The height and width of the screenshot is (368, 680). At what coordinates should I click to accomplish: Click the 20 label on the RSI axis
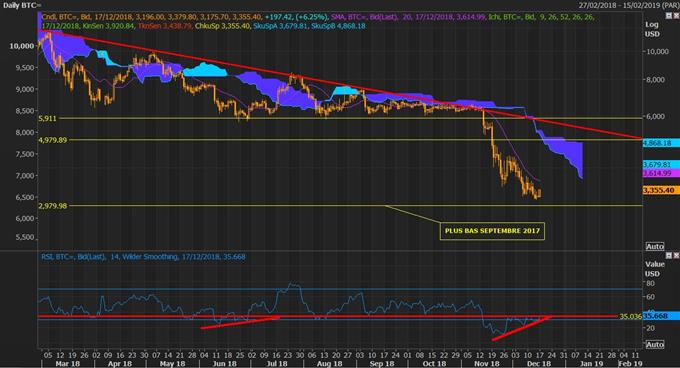(x=650, y=328)
